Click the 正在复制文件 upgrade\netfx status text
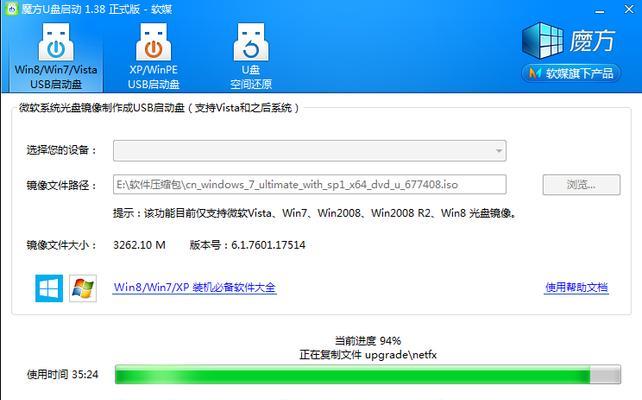The width and height of the screenshot is (642, 400). [368, 355]
